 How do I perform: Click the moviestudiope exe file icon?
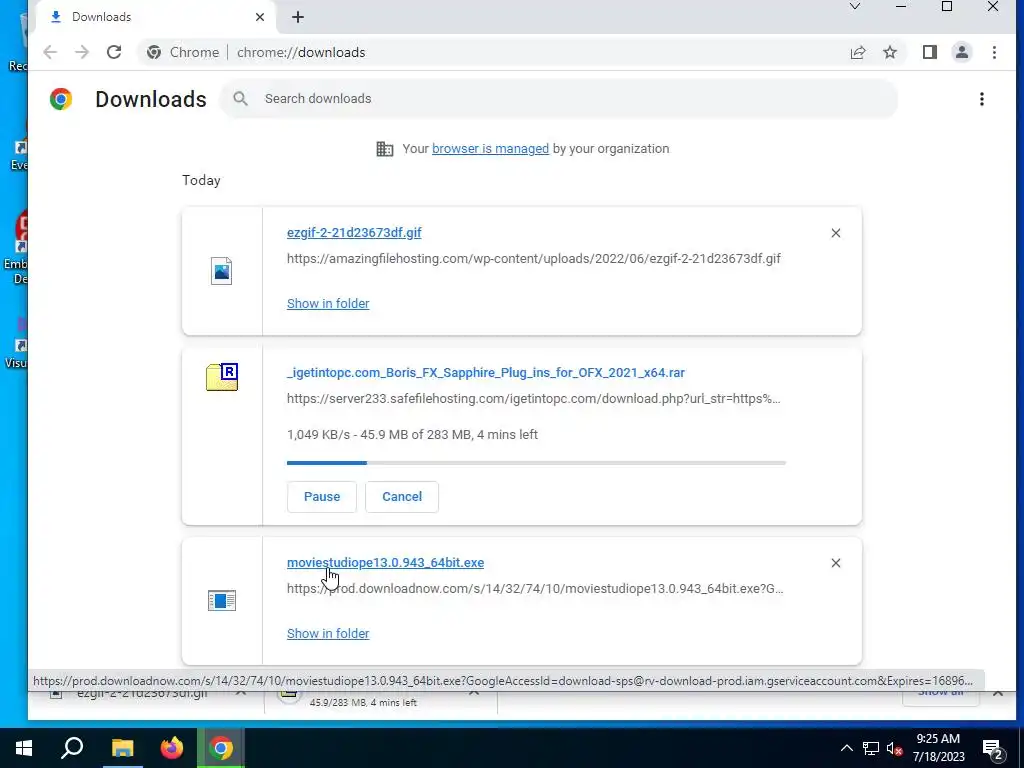[x=221, y=600]
